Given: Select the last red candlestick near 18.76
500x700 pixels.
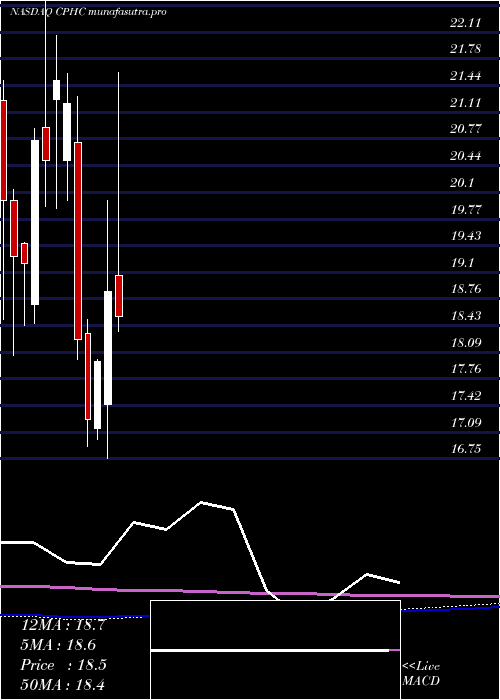Looking at the screenshot, I should click(119, 296).
